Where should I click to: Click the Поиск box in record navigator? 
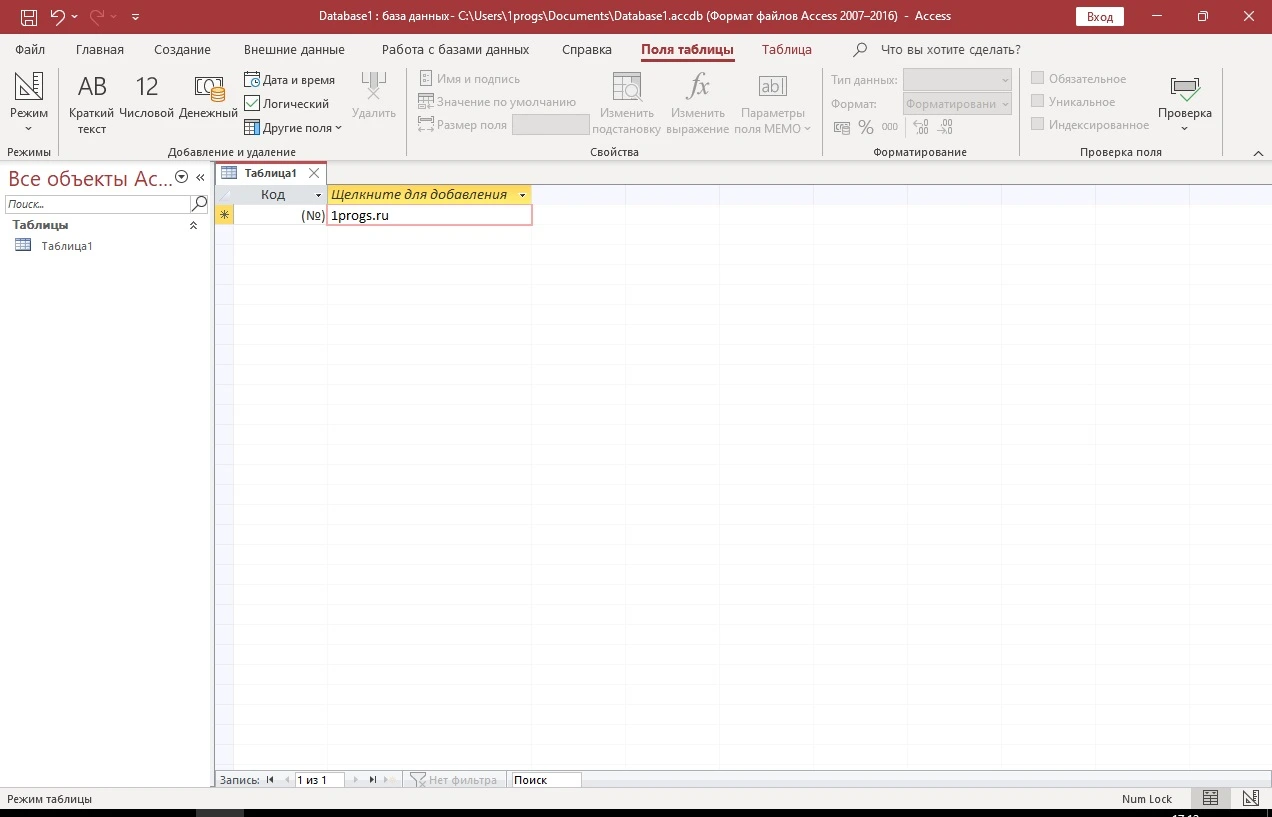[546, 780]
